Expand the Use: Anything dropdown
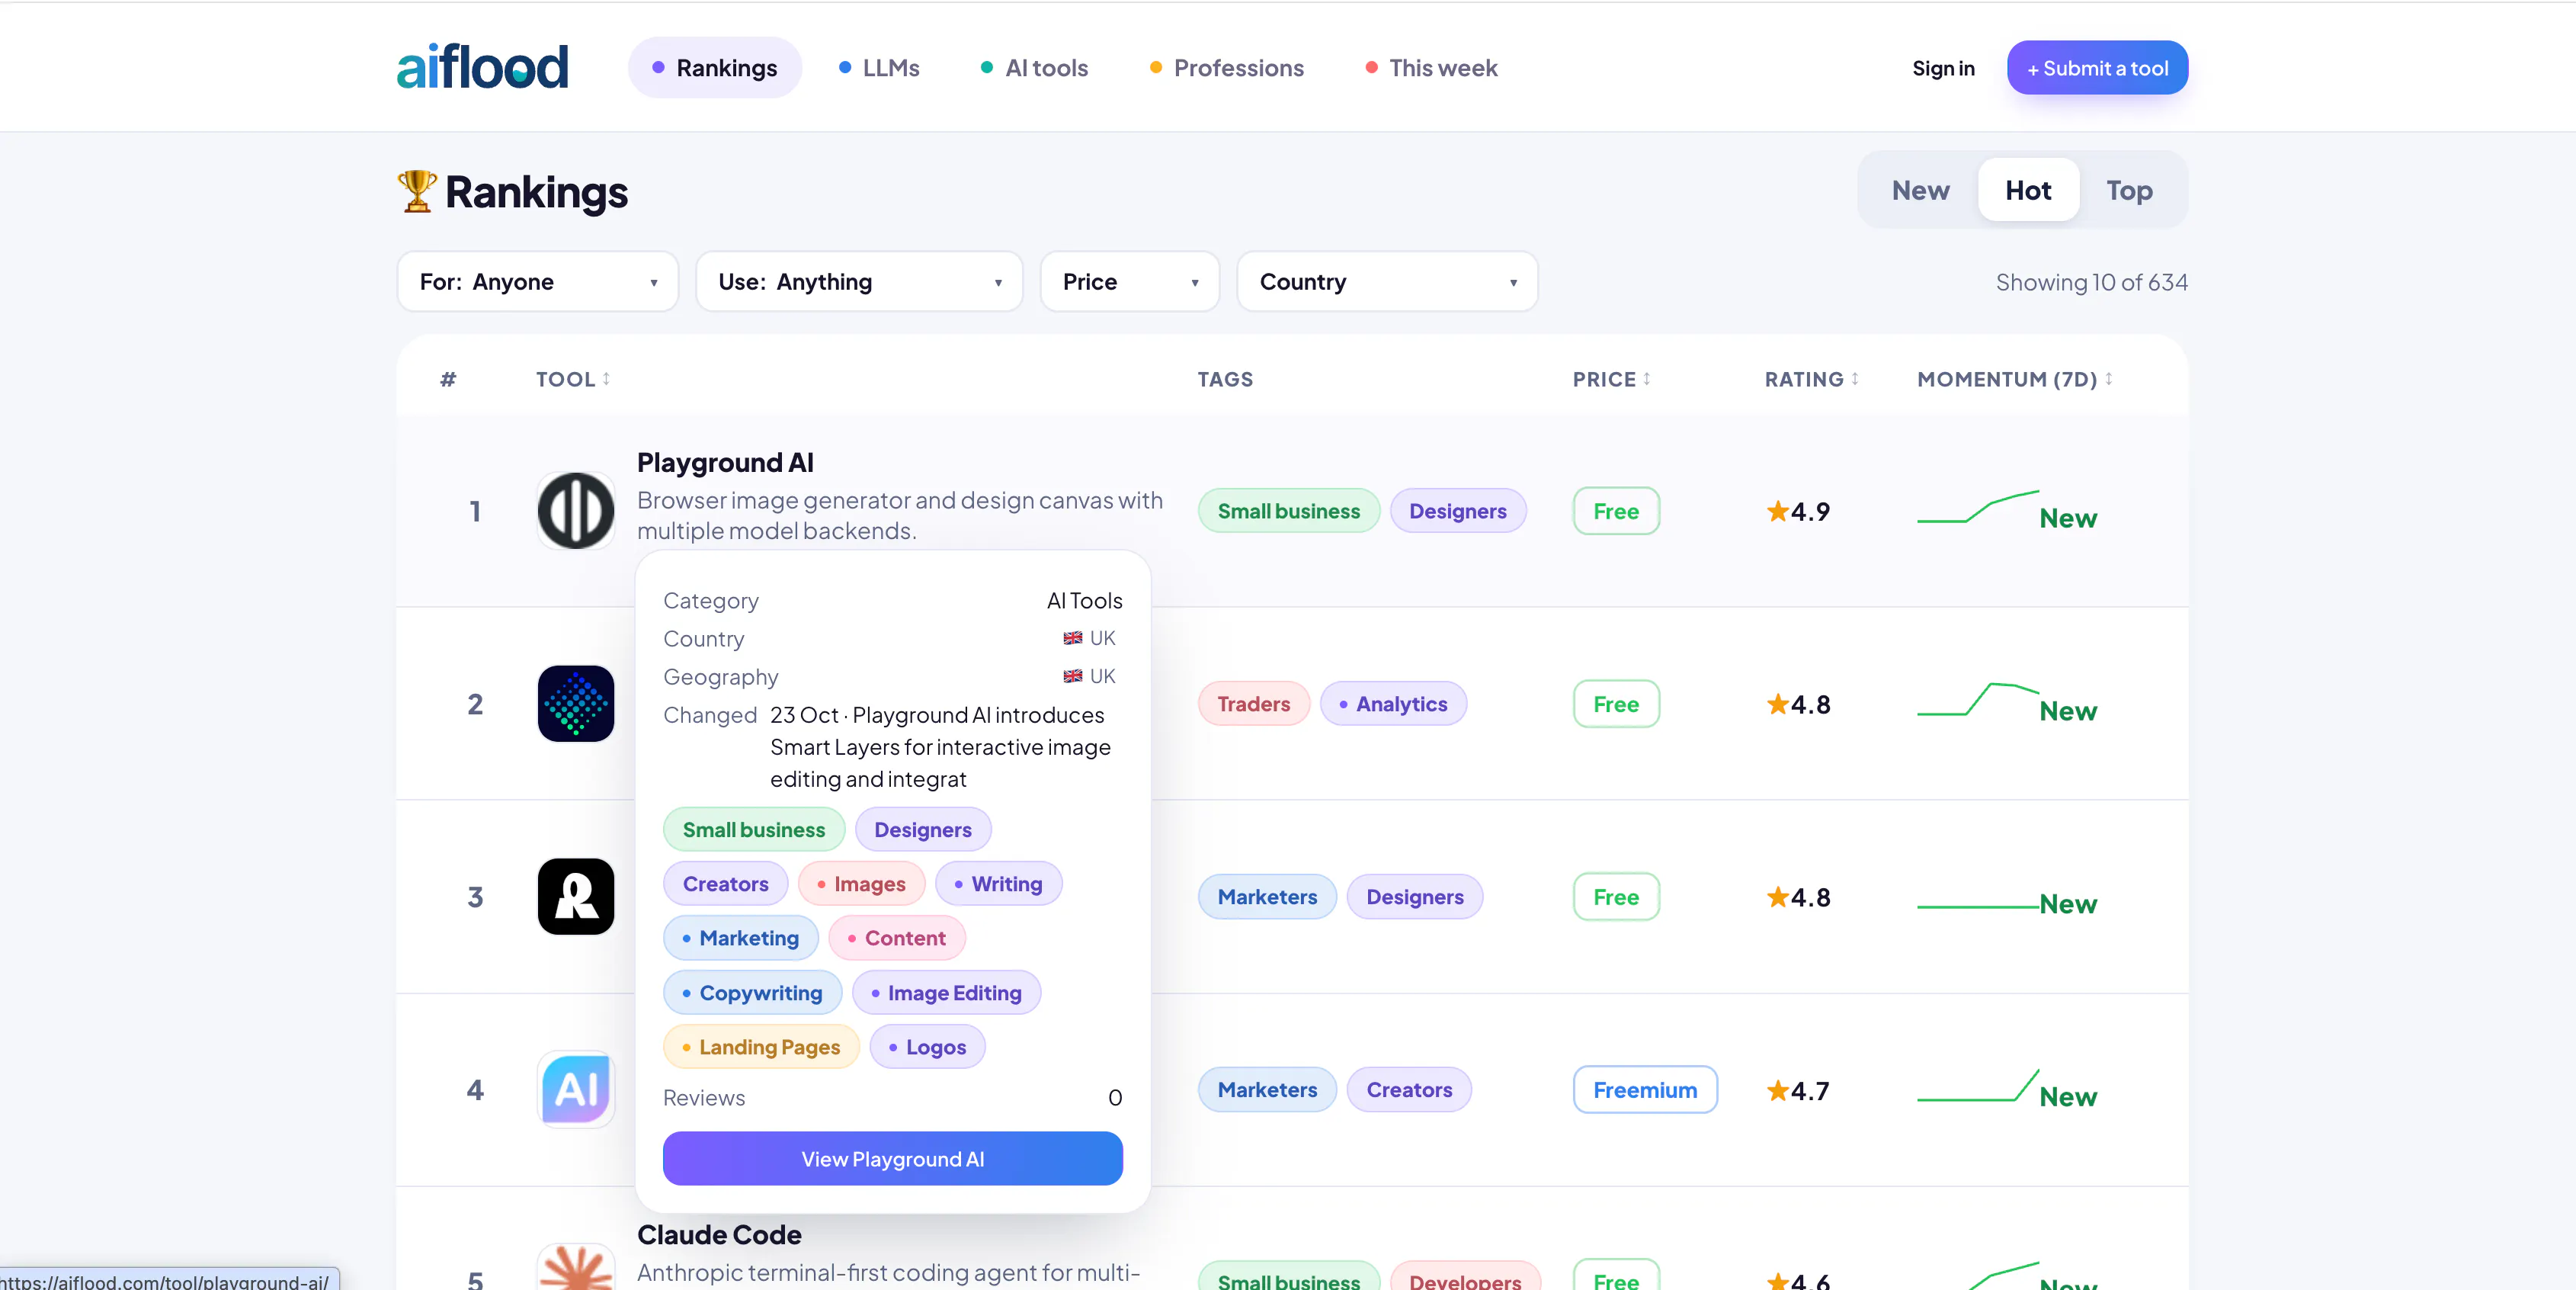2576x1290 pixels. [859, 282]
